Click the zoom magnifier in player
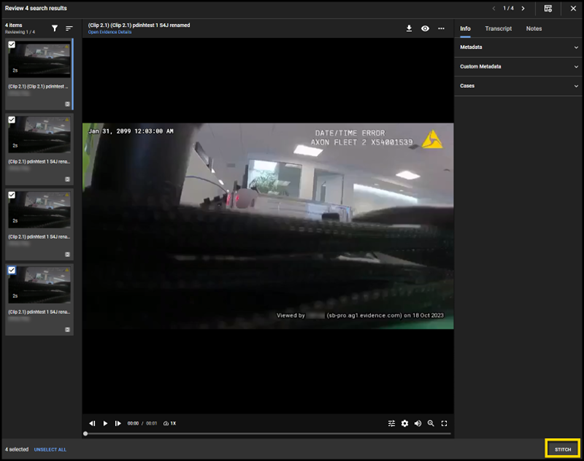The width and height of the screenshot is (584, 461). (x=431, y=423)
